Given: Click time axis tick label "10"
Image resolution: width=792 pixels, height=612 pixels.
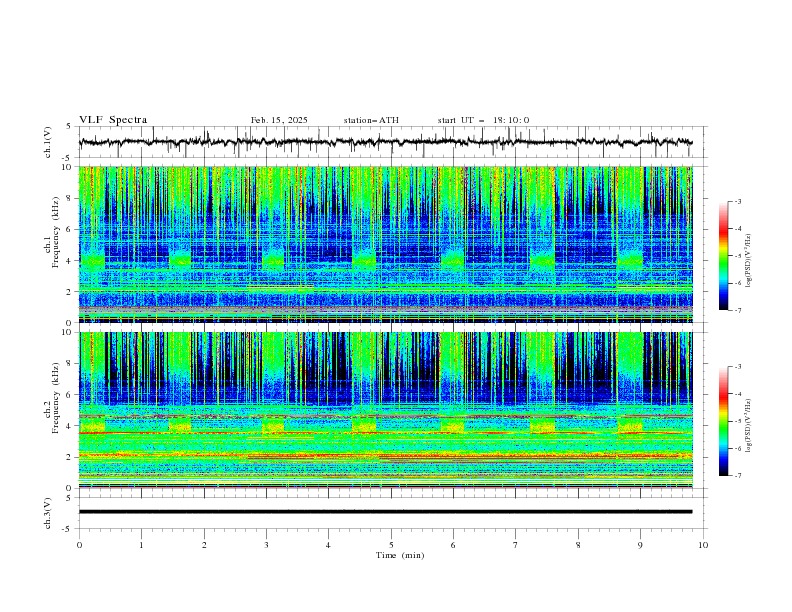Looking at the screenshot, I should pyautogui.click(x=703, y=545).
